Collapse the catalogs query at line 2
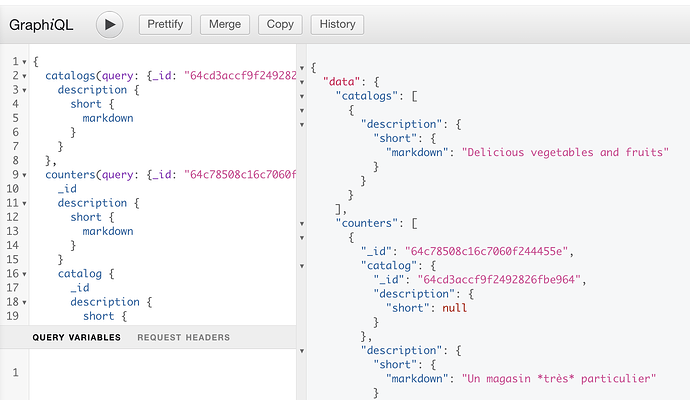 [x=22, y=76]
